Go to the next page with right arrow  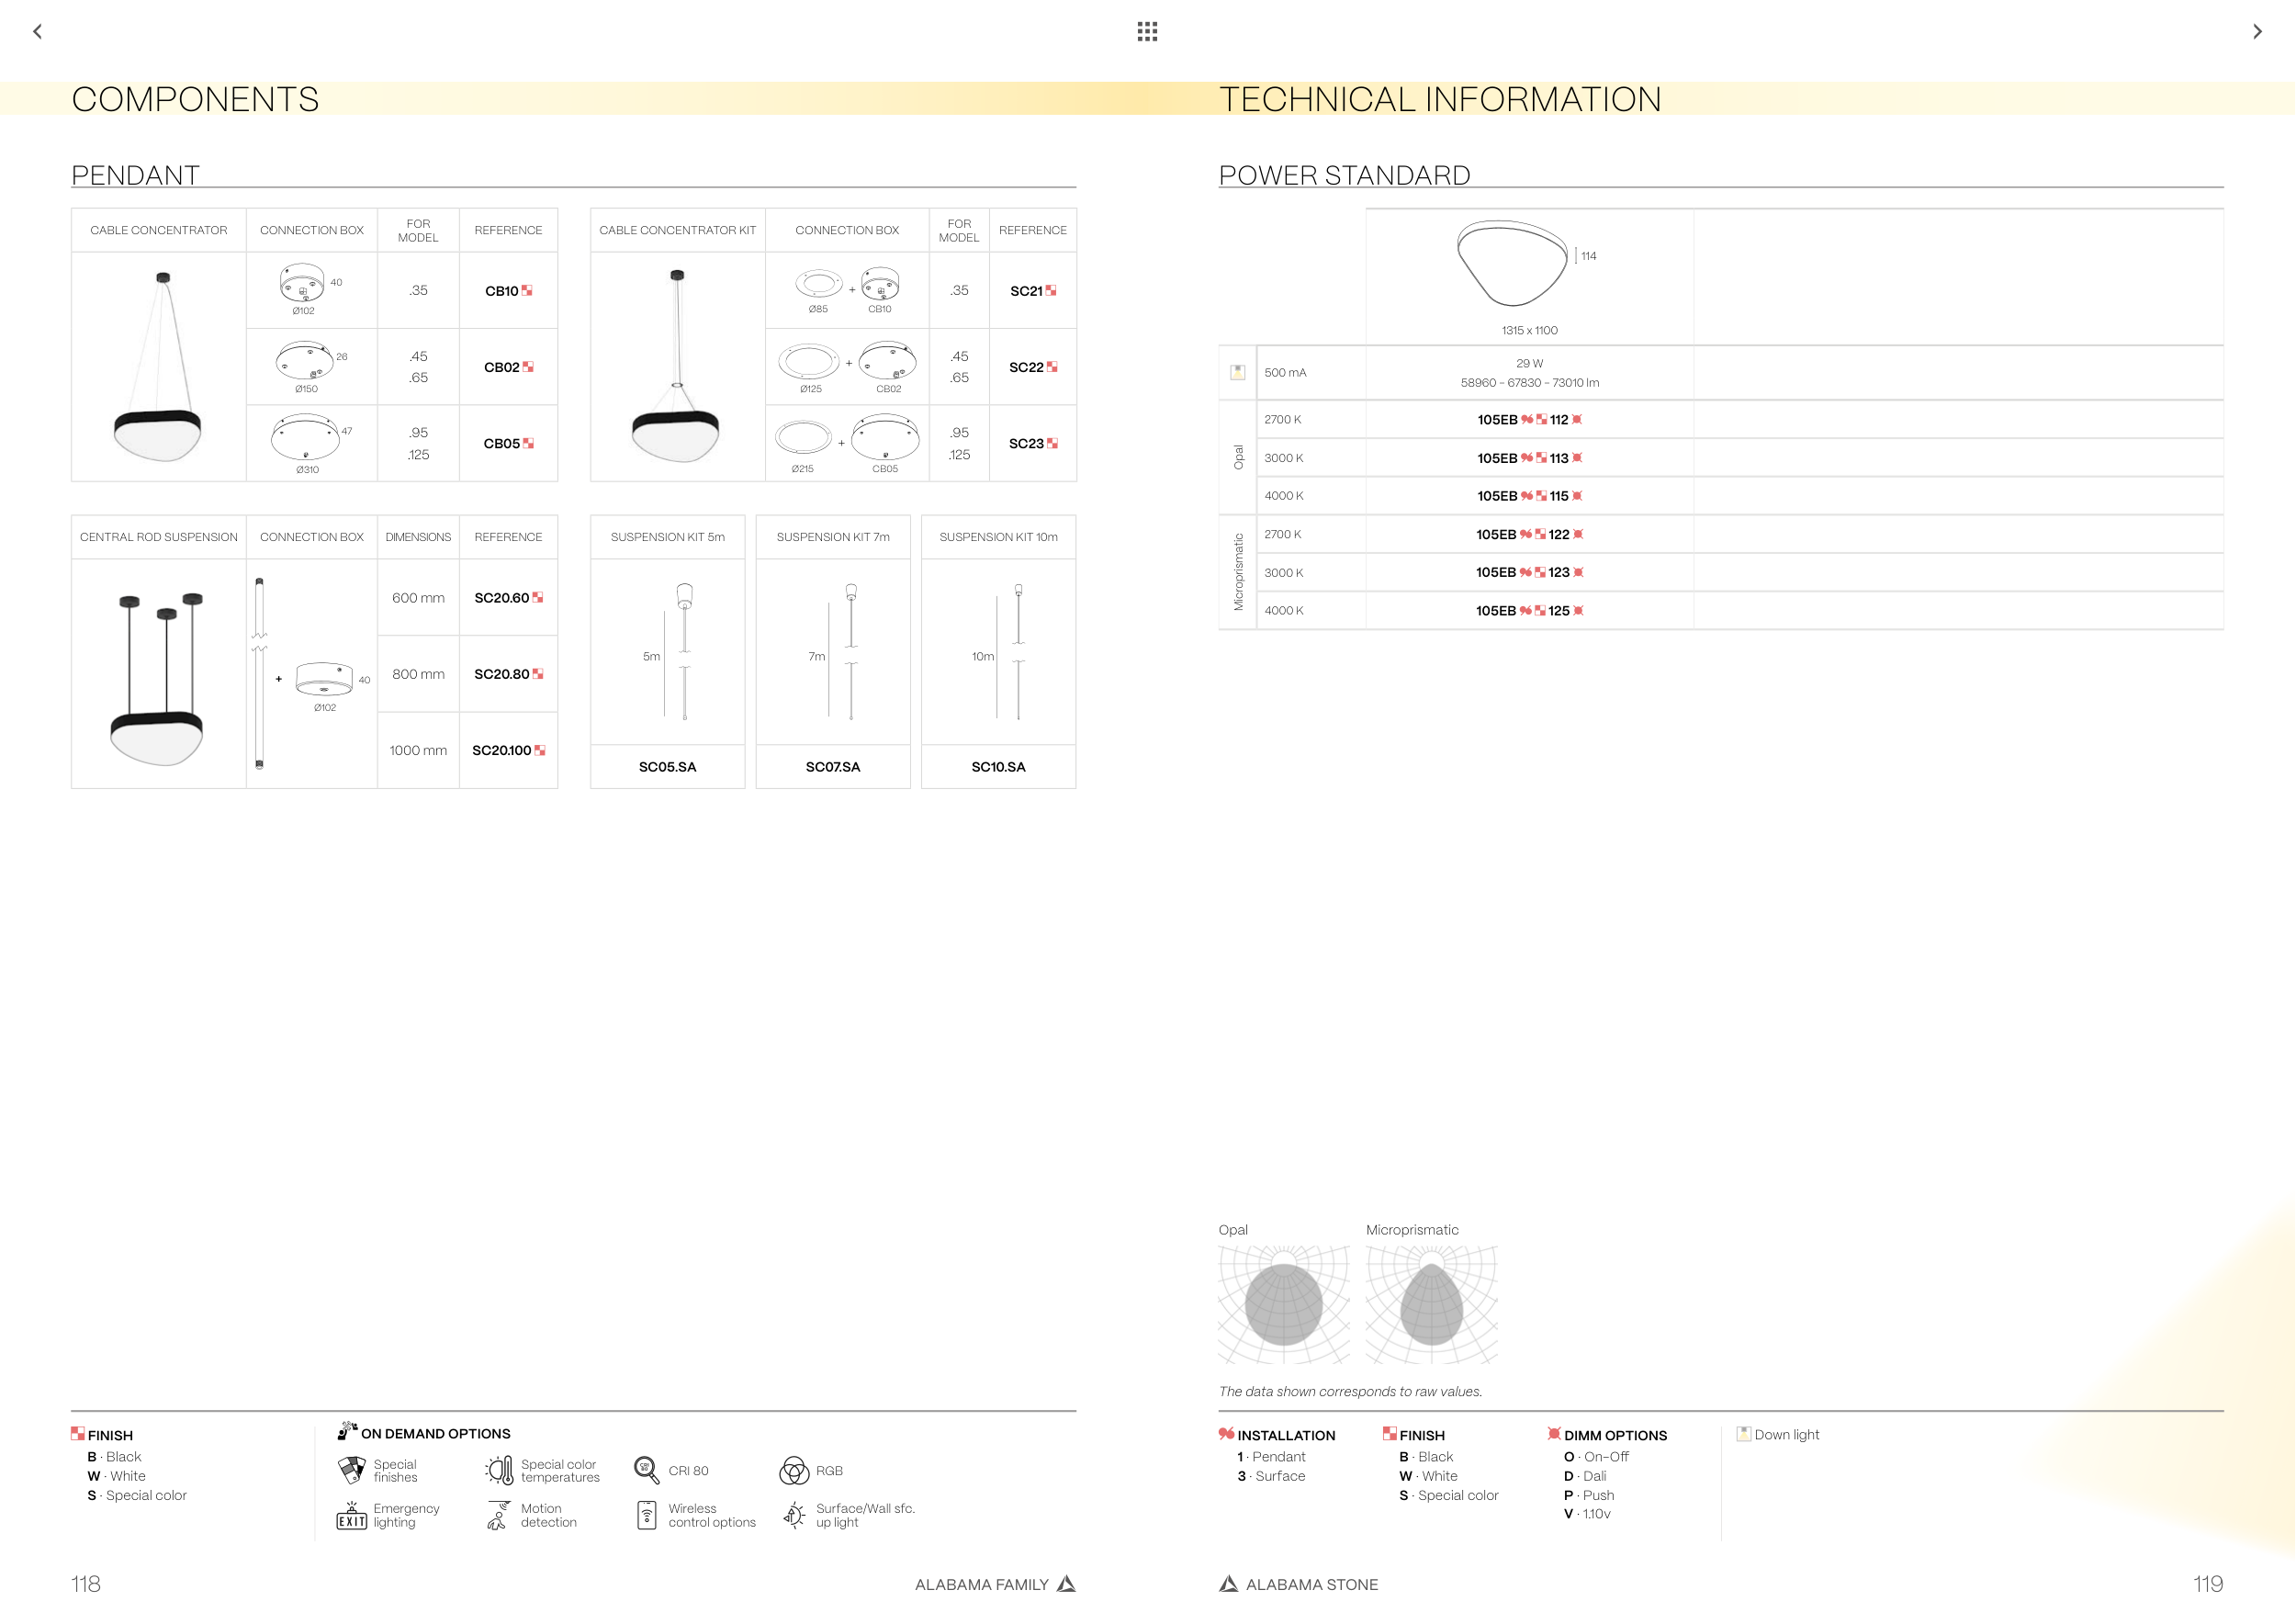2257,32
